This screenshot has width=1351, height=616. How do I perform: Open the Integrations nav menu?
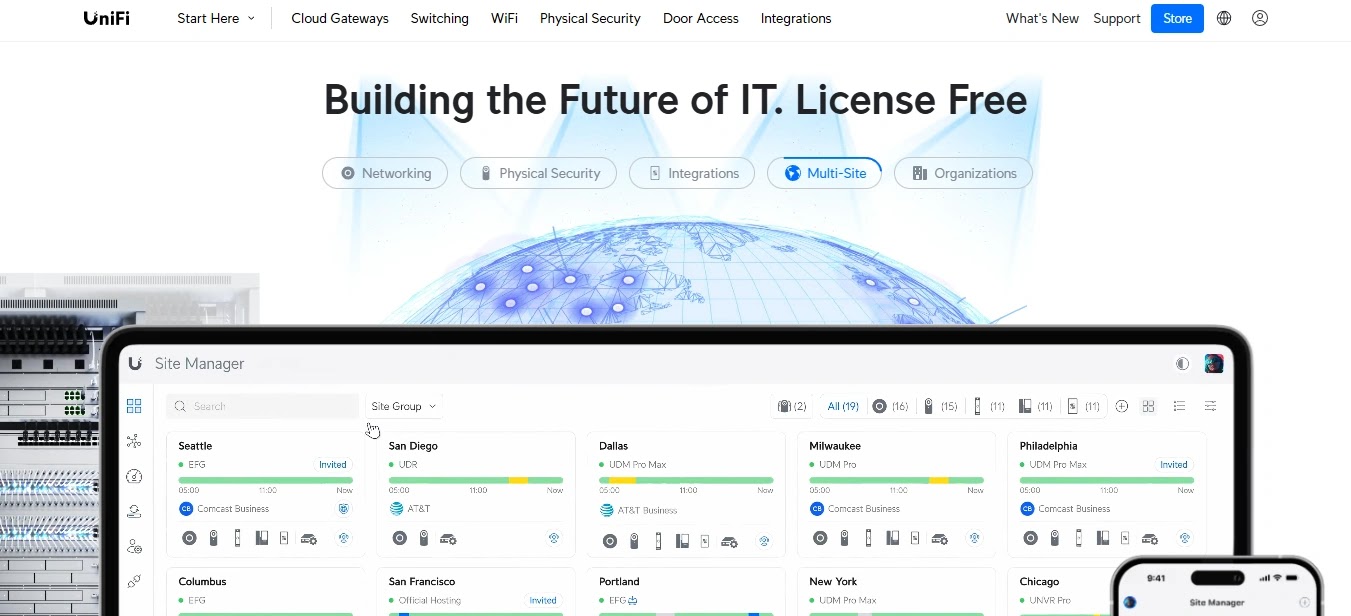coord(796,18)
